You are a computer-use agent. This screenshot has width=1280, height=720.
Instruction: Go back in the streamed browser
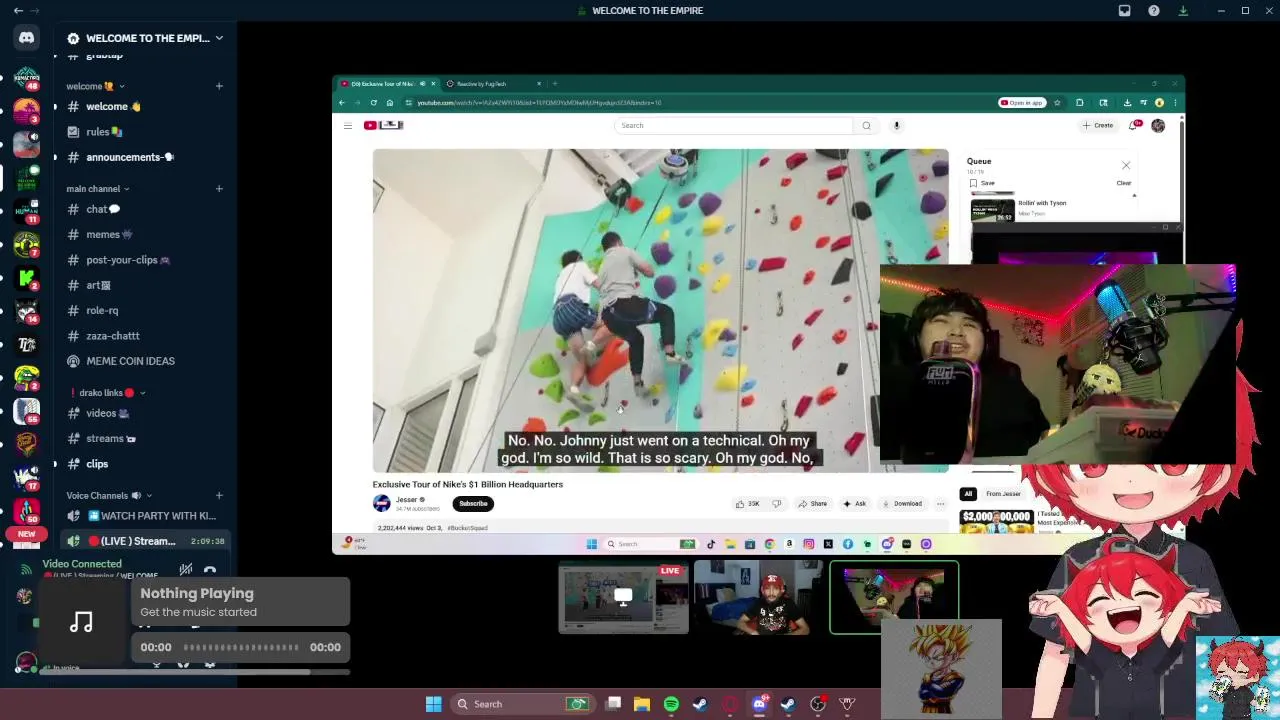tap(342, 102)
